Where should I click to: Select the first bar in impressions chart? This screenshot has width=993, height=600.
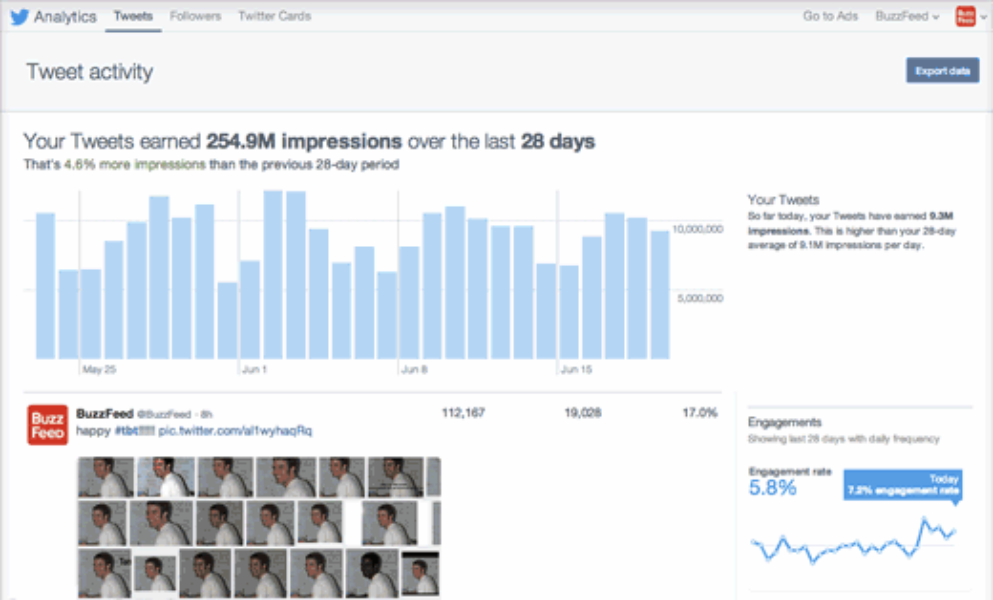[45, 286]
